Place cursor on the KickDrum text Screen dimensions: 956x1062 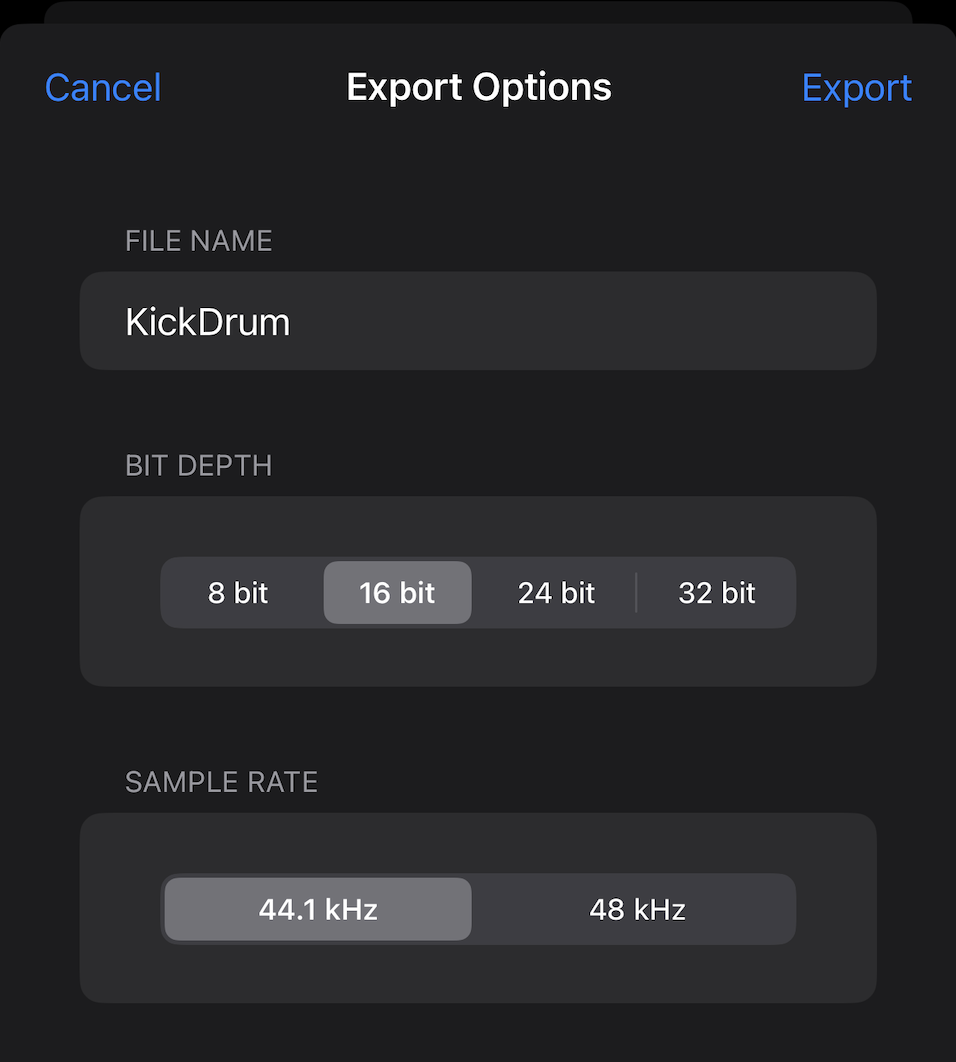207,322
